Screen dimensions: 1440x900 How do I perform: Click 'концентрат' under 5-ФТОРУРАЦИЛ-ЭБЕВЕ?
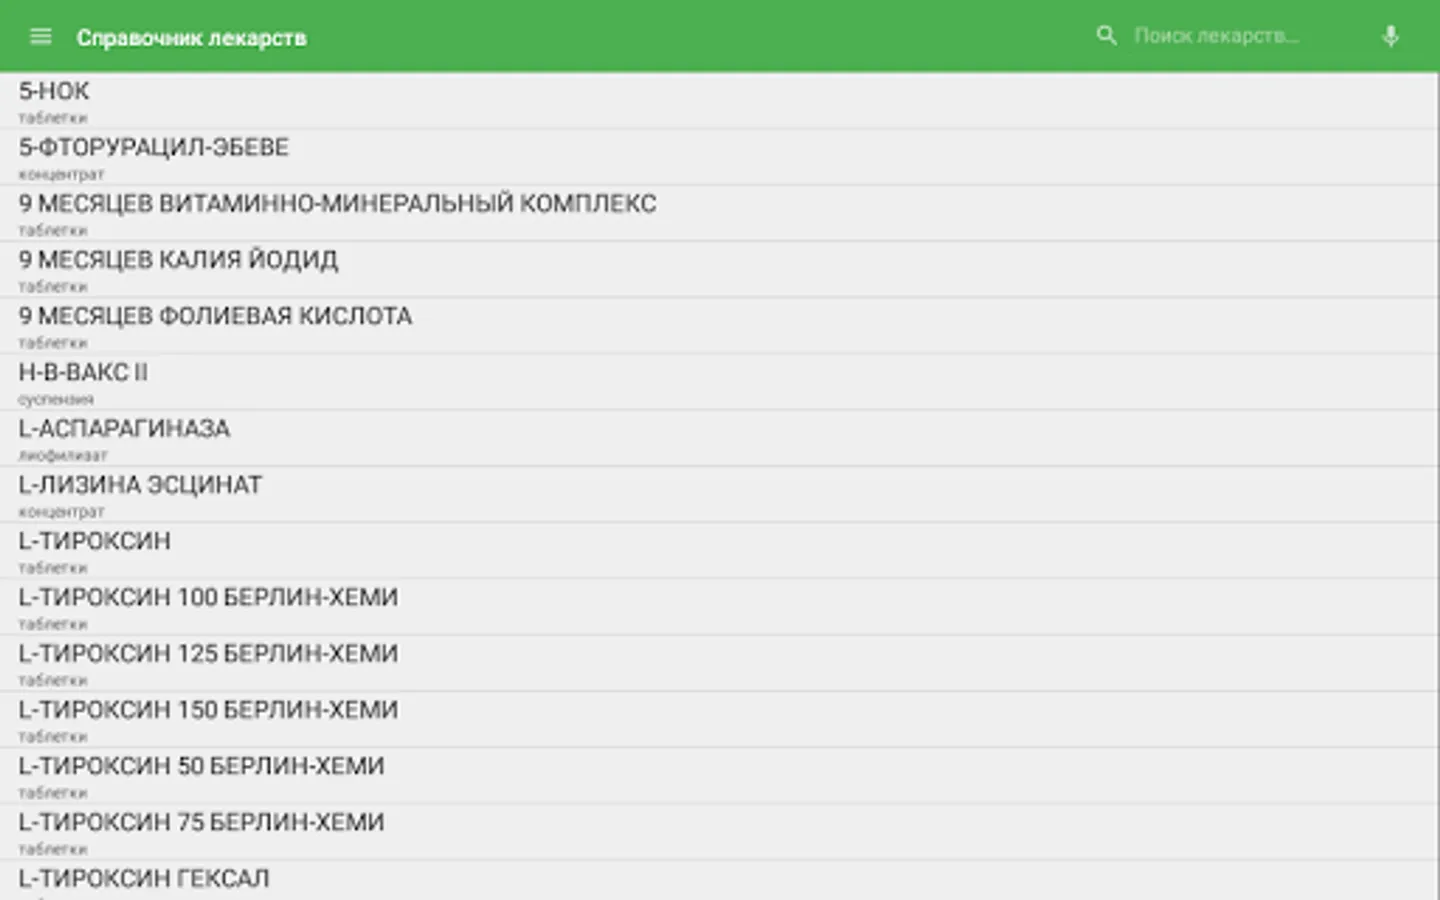61,174
